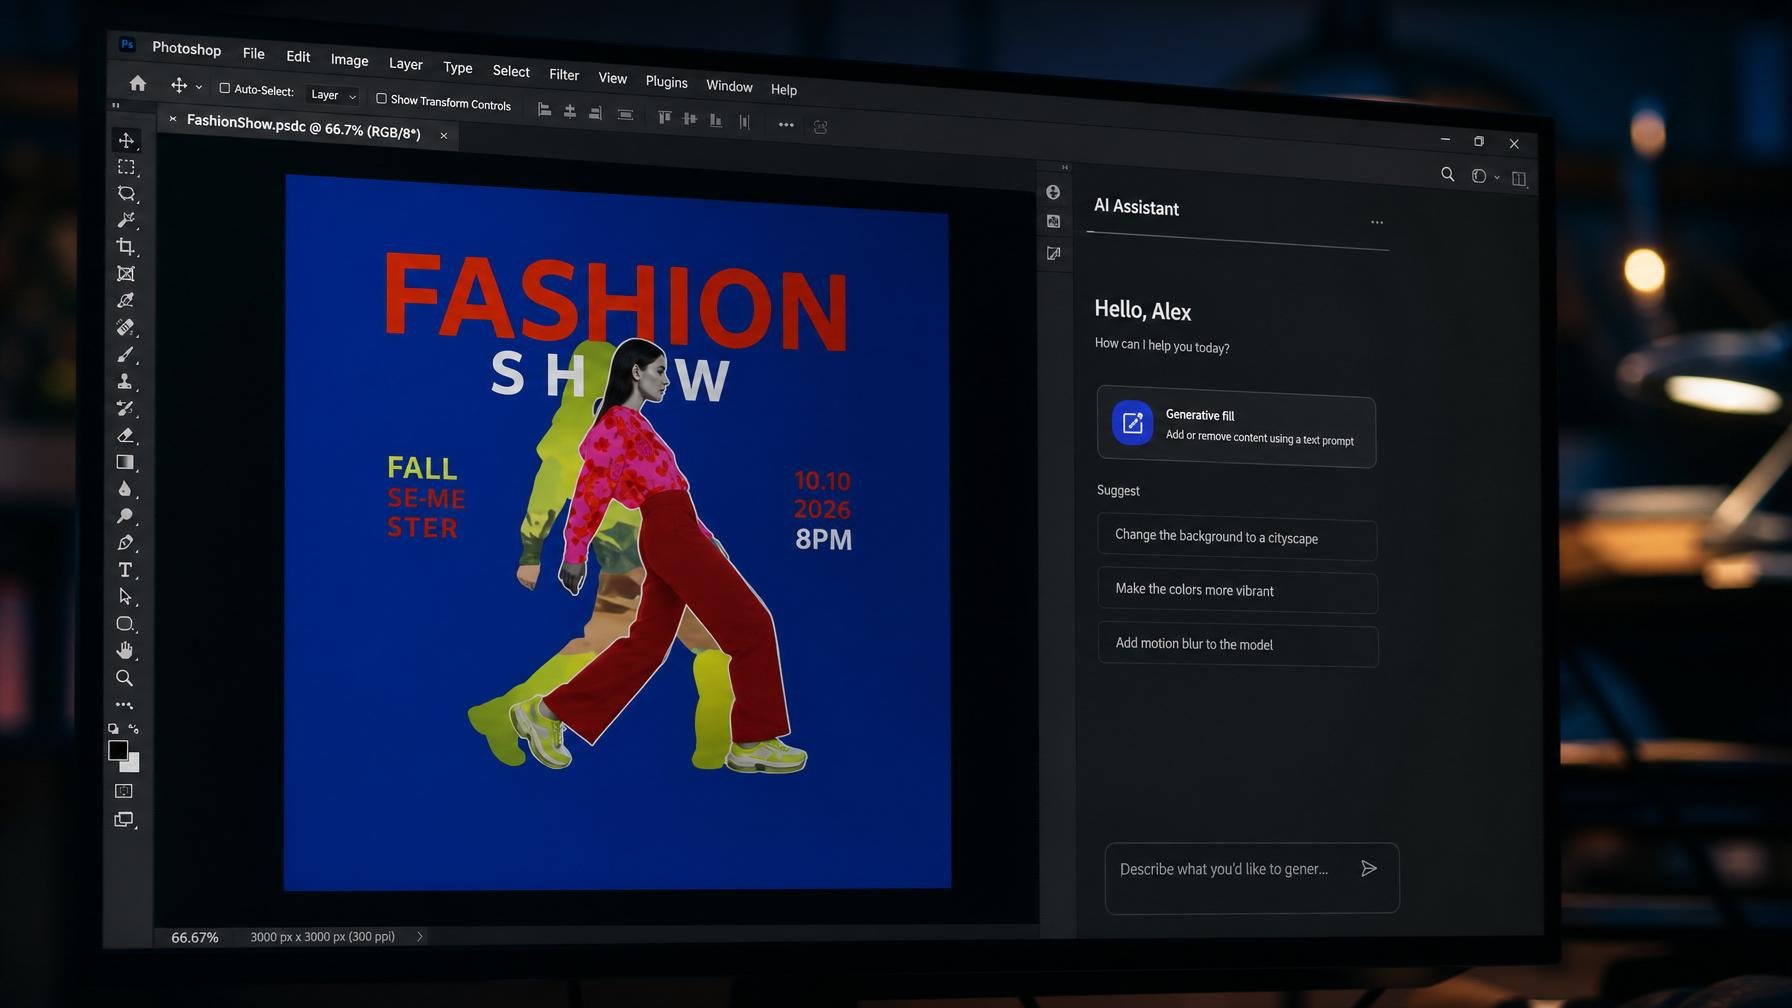Click the poster canvas image
The height and width of the screenshot is (1008, 1792).
617,532
